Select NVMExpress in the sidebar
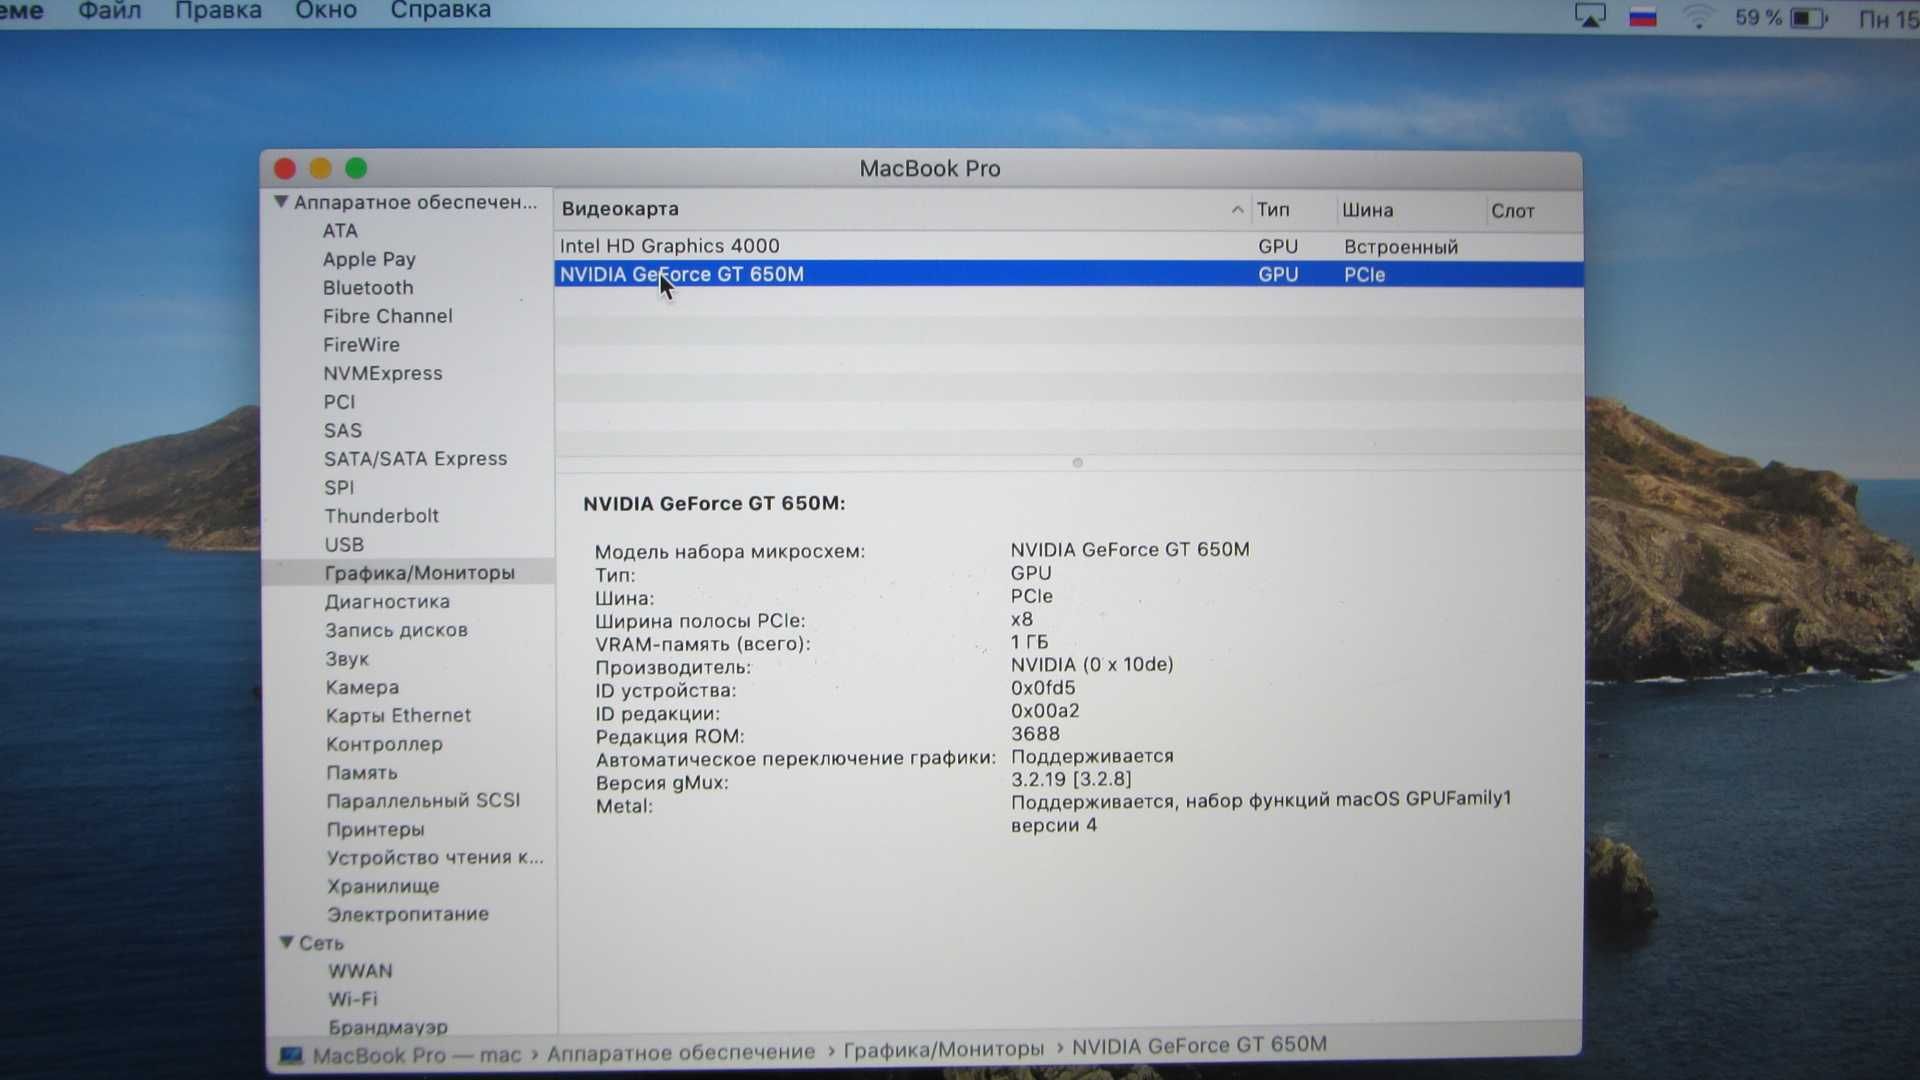This screenshot has width=1920, height=1080. (x=383, y=373)
